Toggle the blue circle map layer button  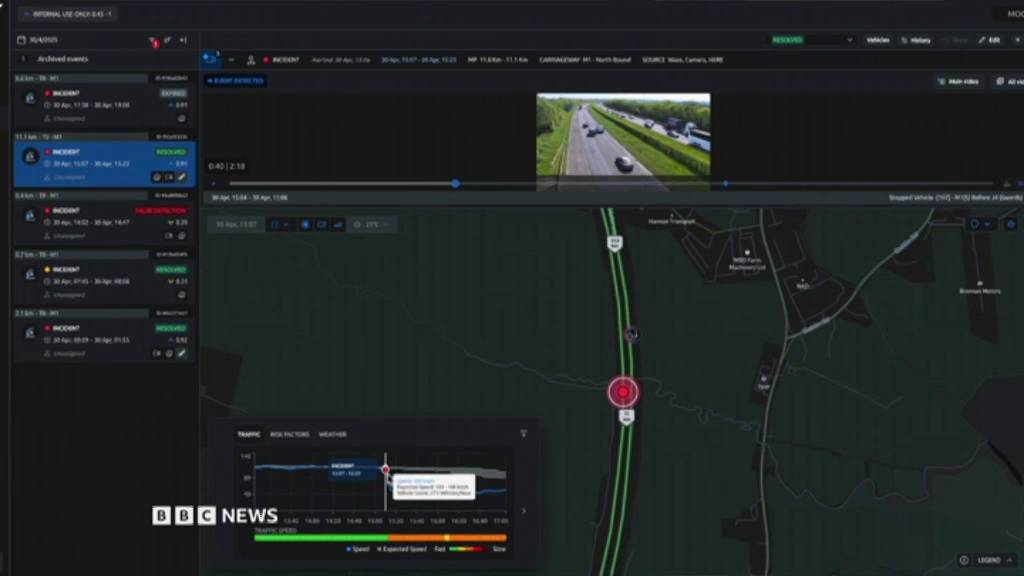(x=306, y=225)
